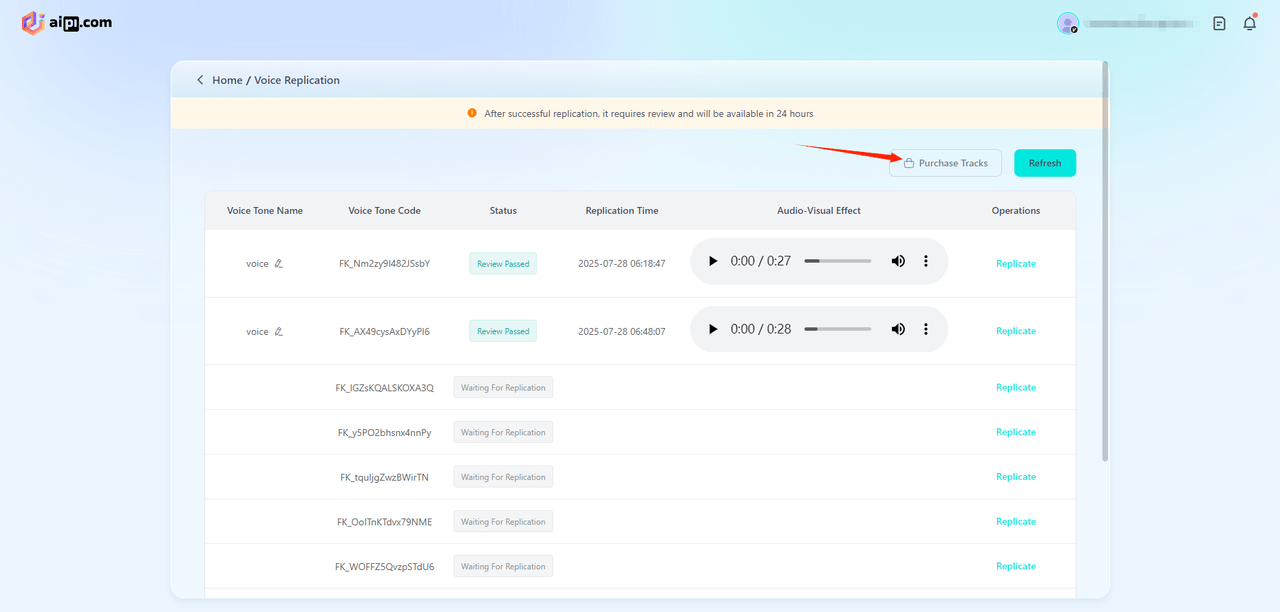
Task: Click the user avatar icon
Action: tap(1068, 23)
